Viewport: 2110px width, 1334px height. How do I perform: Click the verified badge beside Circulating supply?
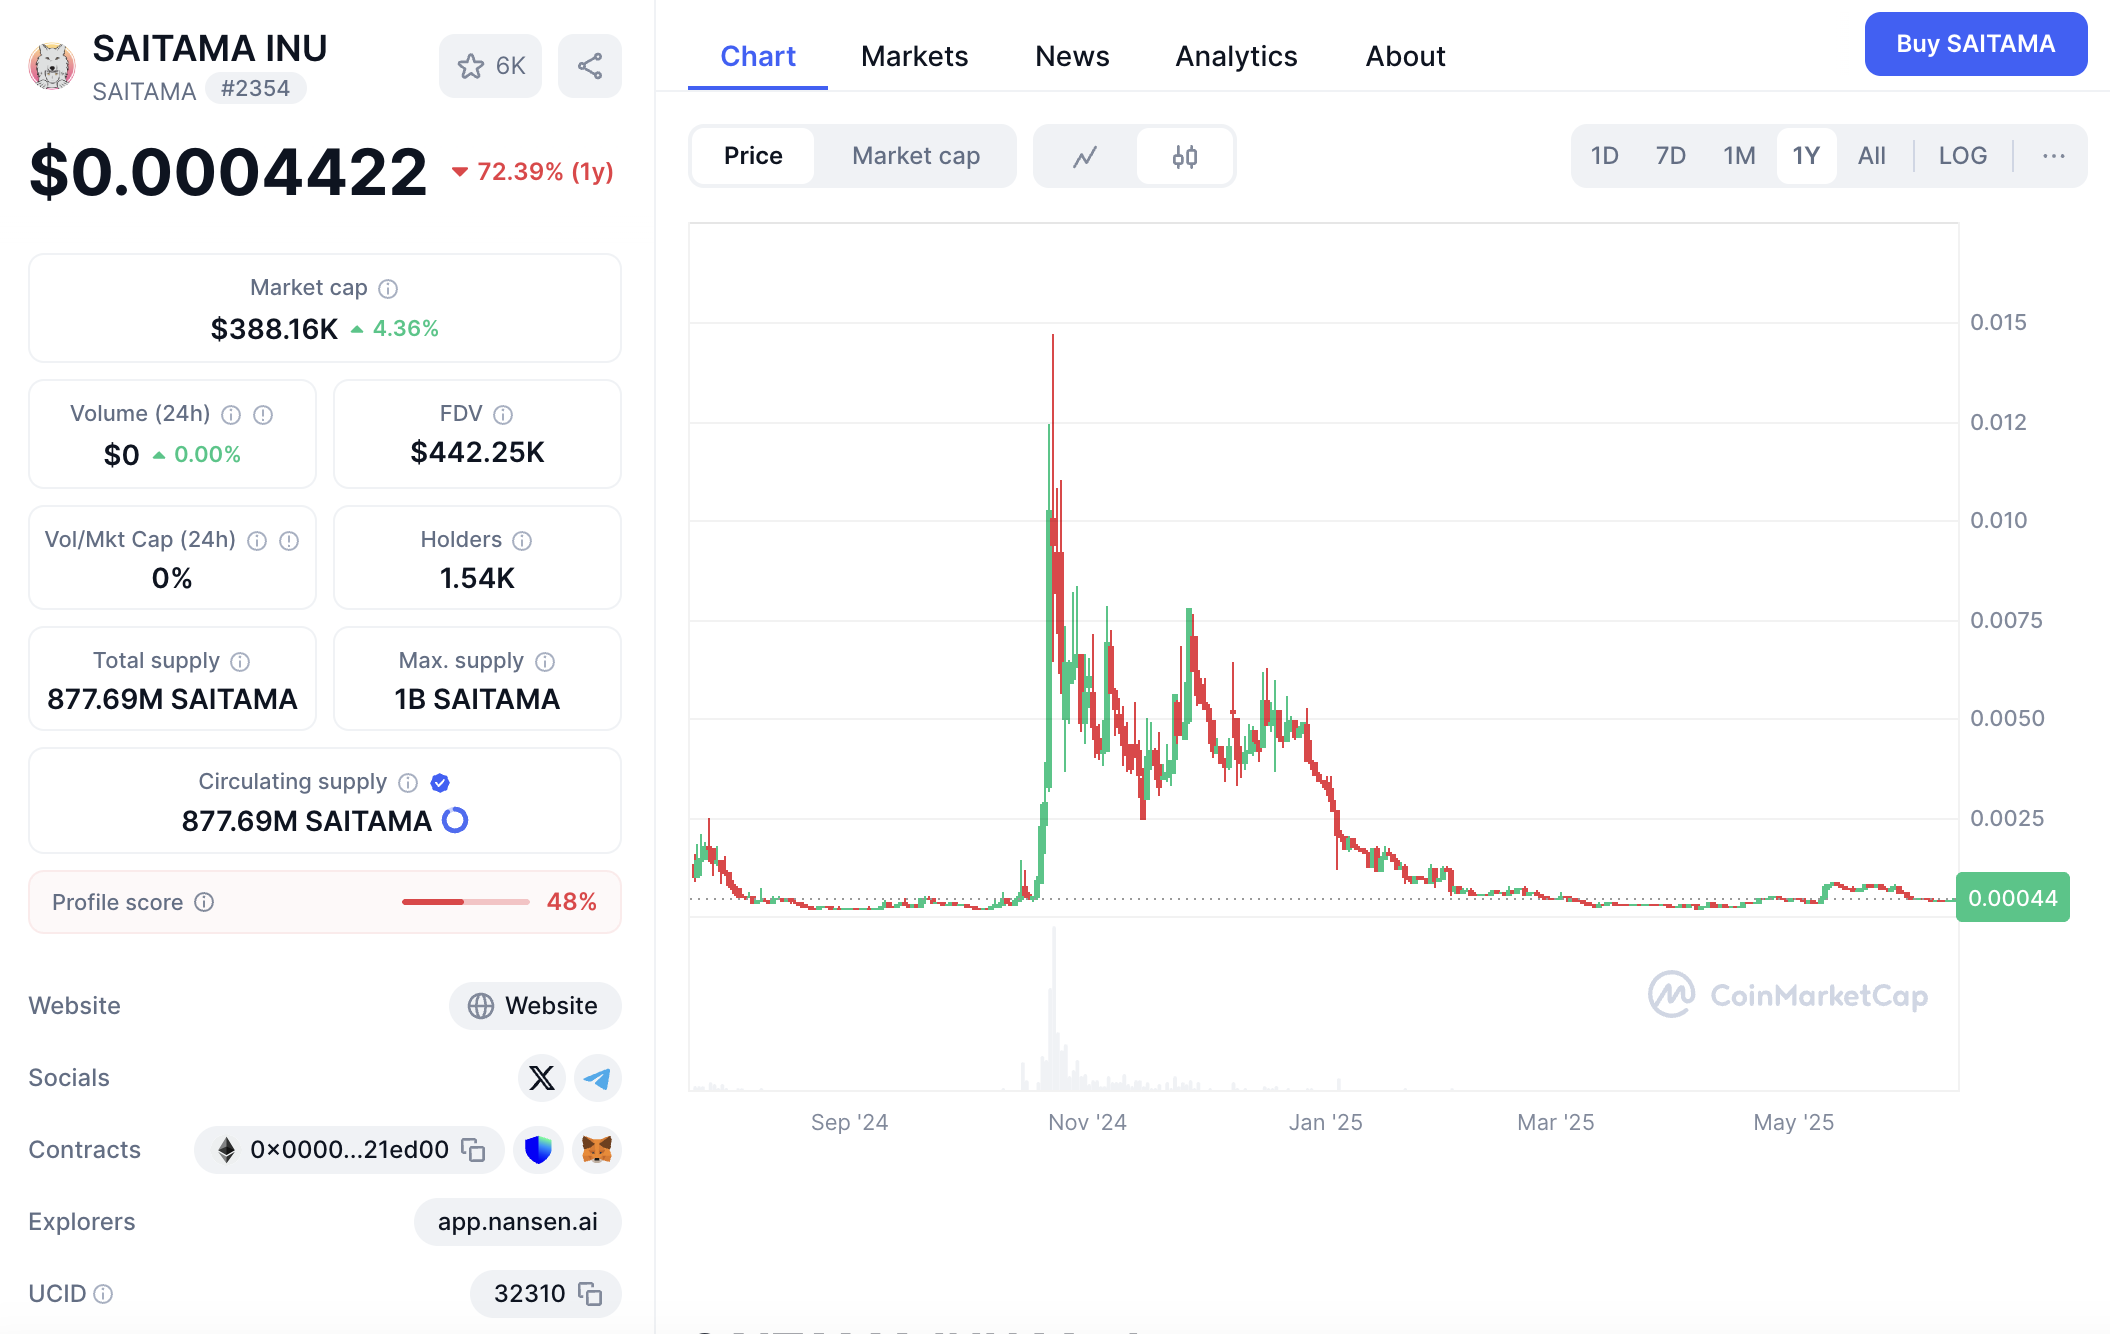440,783
